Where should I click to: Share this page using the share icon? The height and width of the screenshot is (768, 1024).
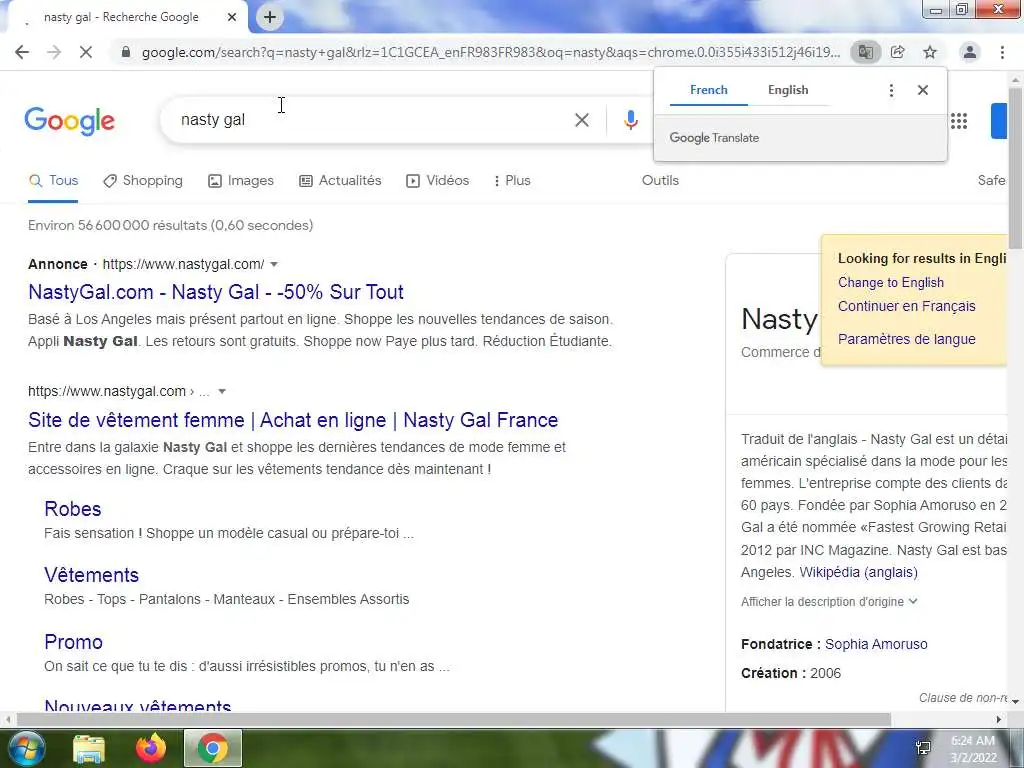tap(898, 52)
